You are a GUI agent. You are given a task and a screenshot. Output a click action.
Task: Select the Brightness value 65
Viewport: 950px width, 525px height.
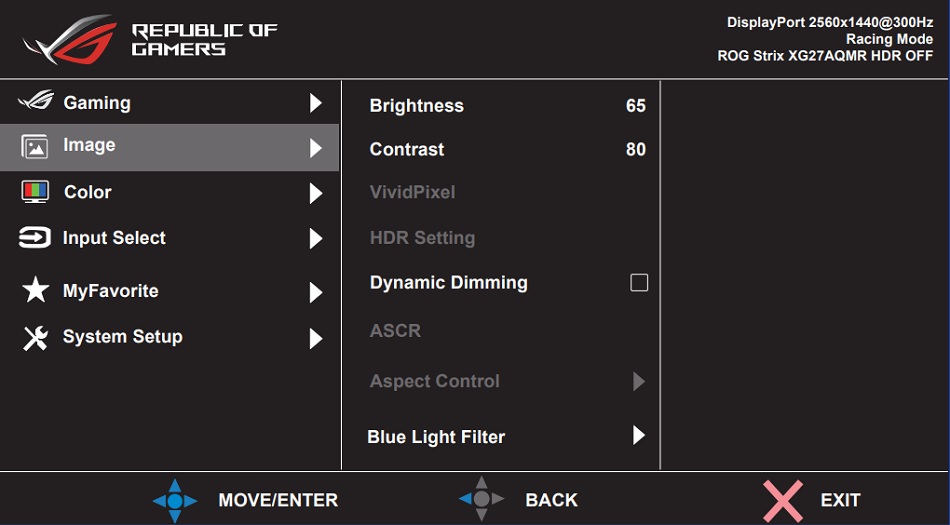635,106
